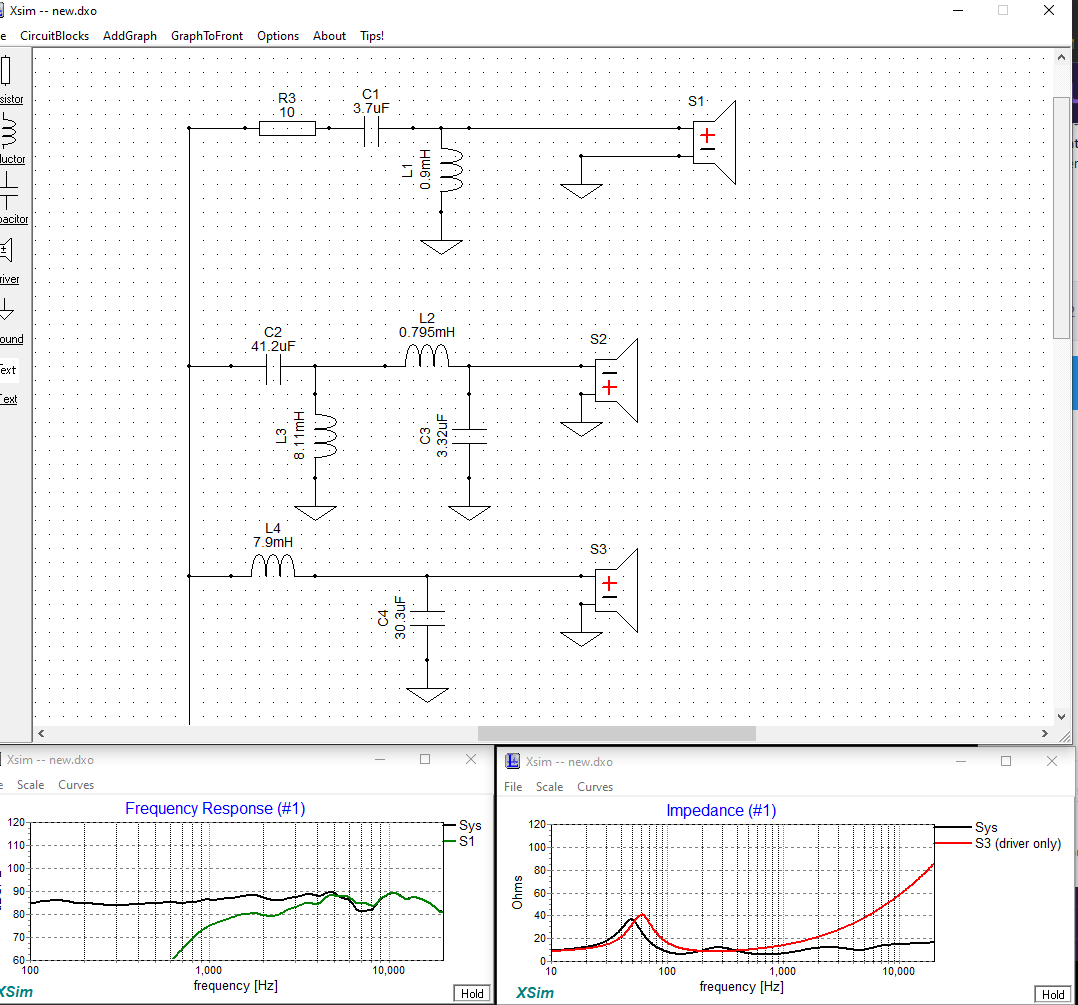
Task: Click the schematic scroll down arrow
Action: click(1062, 716)
